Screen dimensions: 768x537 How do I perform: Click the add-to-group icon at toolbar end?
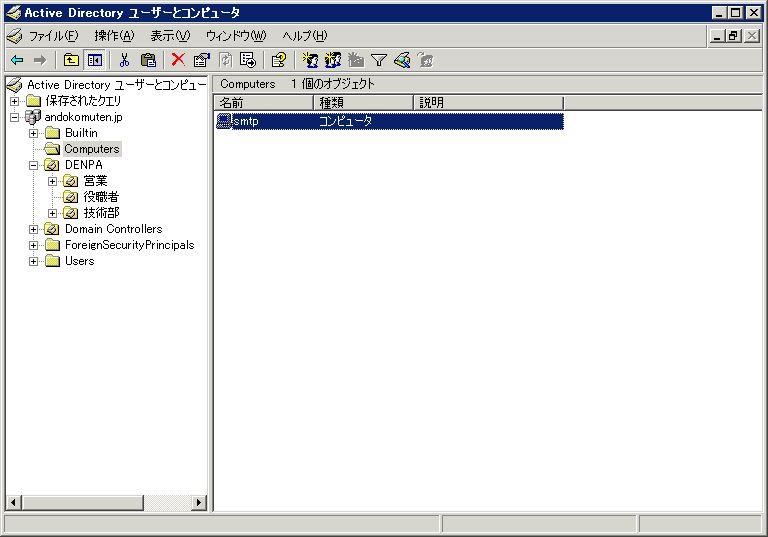426,60
